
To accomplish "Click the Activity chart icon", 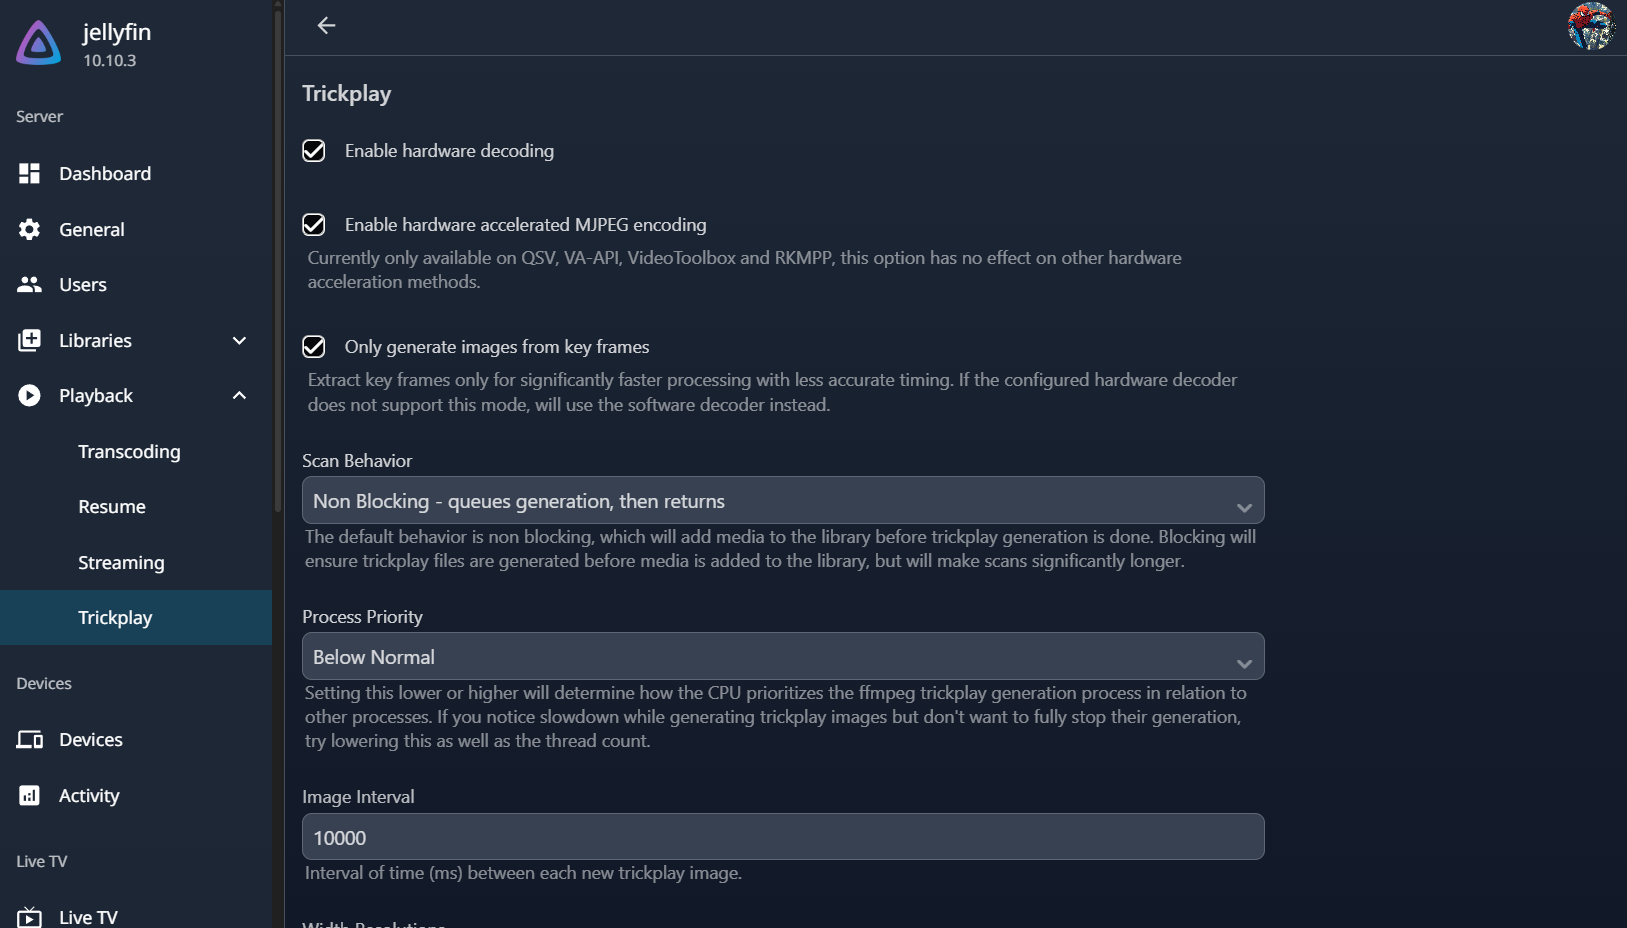I will (30, 796).
